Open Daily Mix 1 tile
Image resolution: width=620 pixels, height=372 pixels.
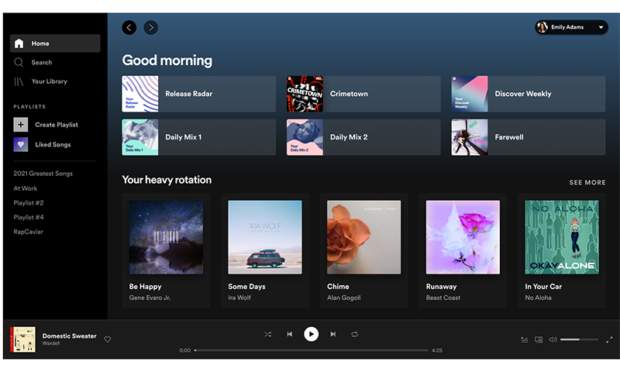tap(199, 137)
